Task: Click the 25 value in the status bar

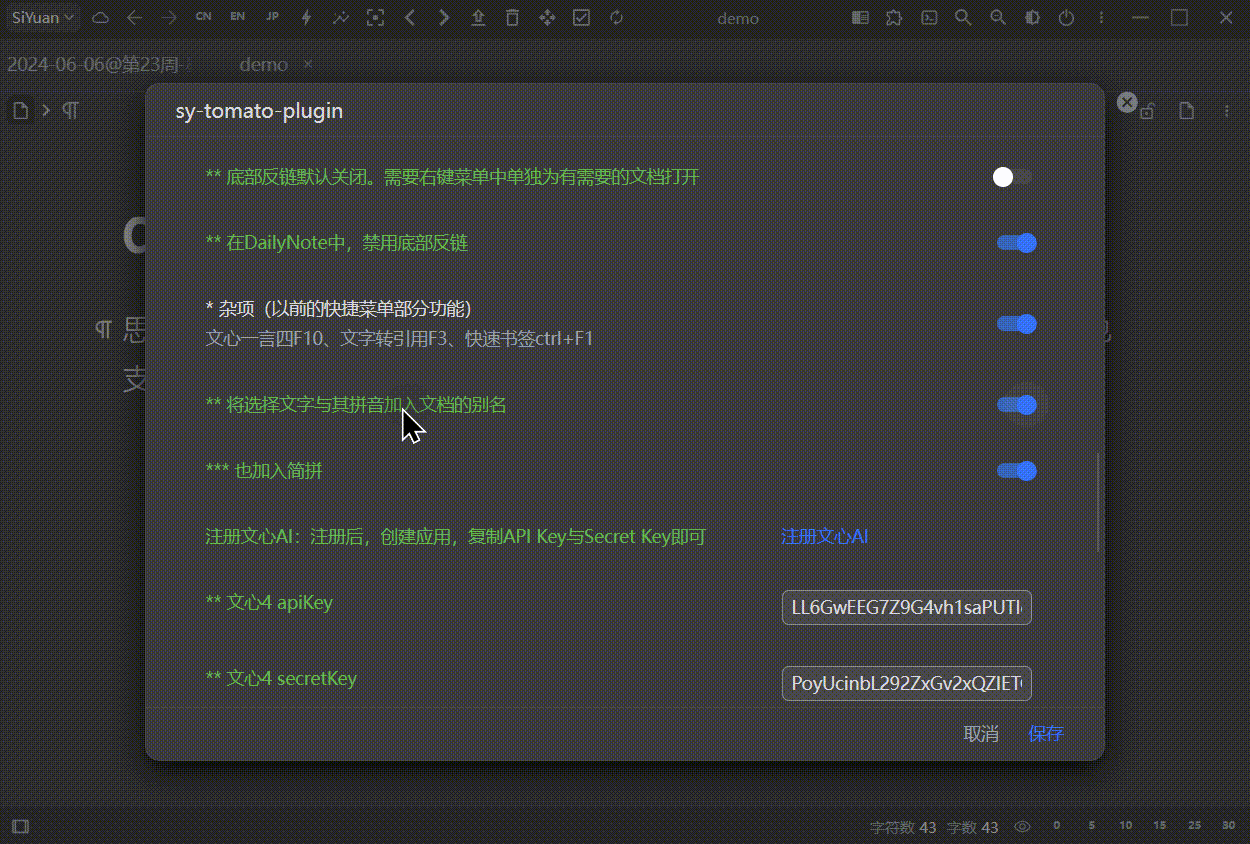Action: 1194,826
